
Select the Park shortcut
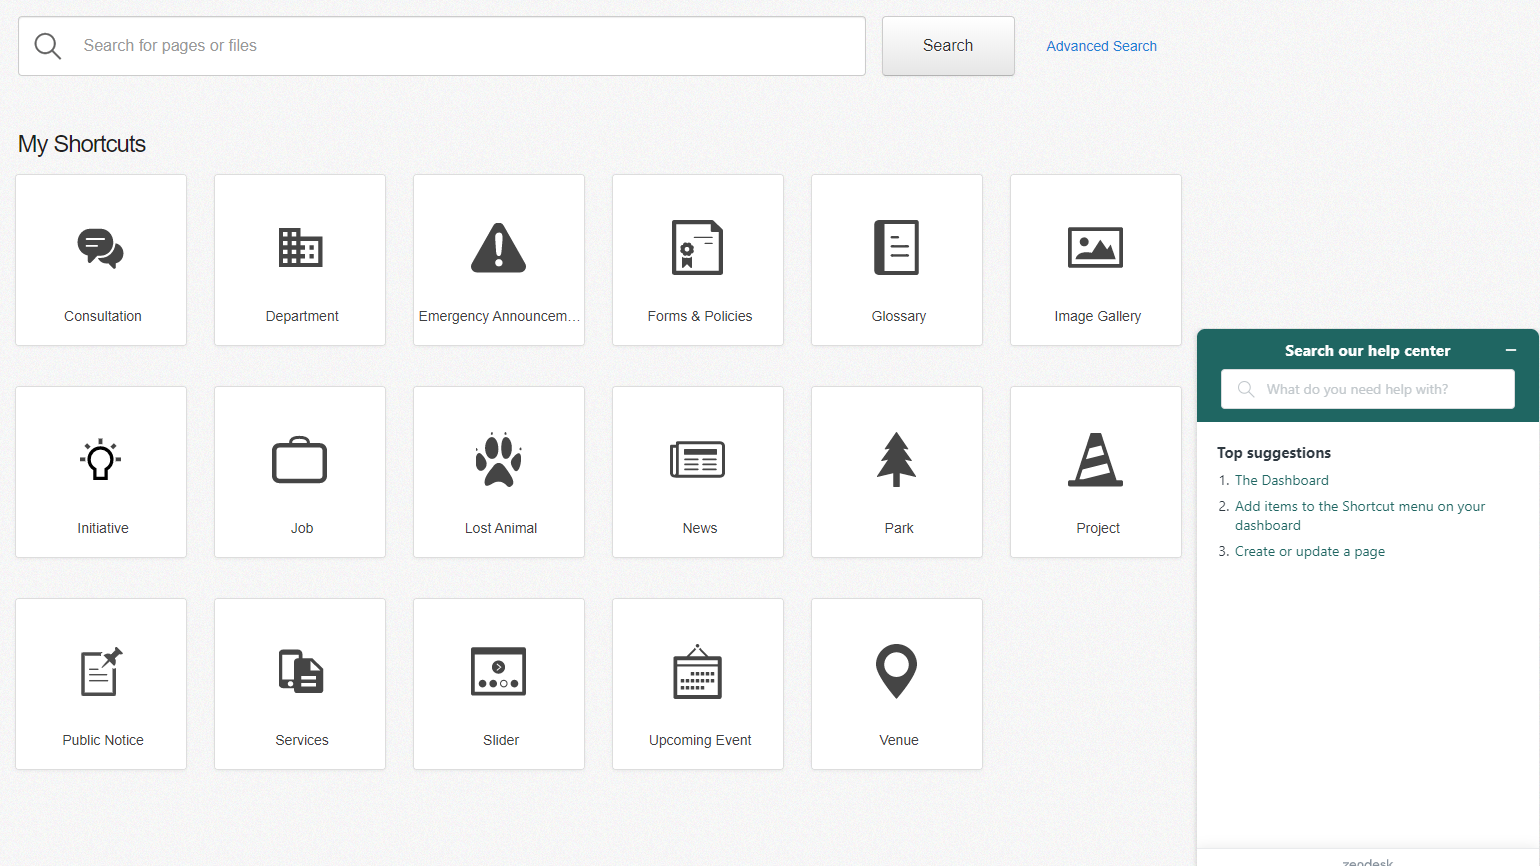click(x=896, y=472)
